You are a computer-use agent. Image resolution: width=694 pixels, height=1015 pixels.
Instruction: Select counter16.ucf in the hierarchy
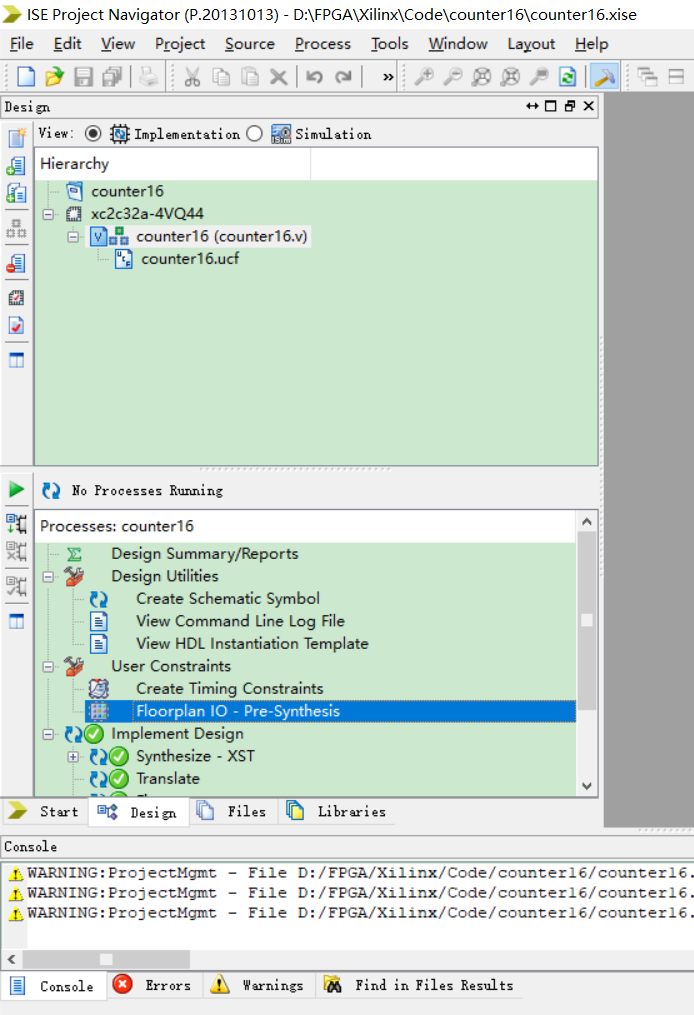190,259
